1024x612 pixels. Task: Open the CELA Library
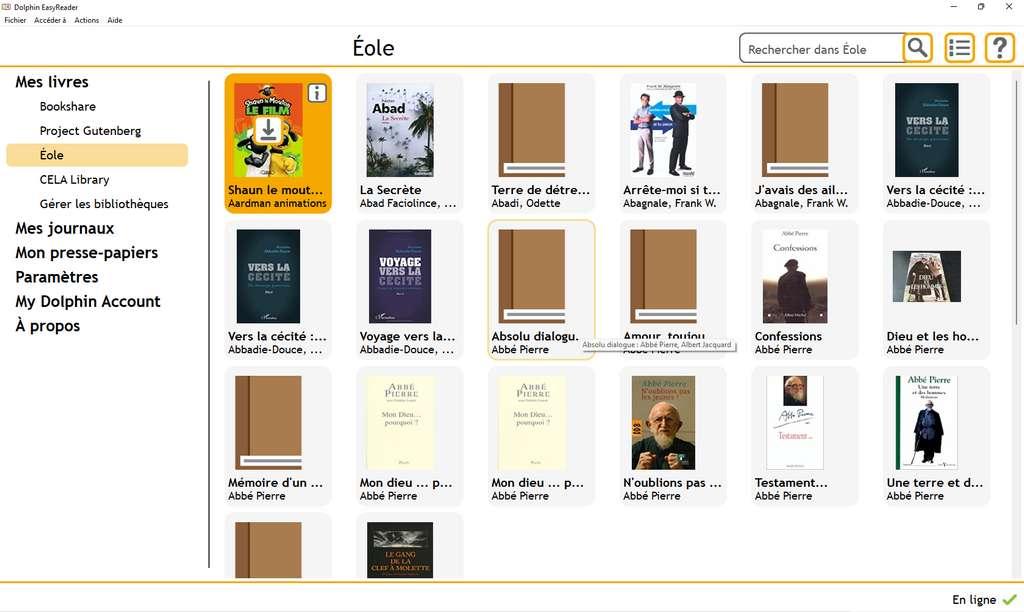tap(74, 180)
